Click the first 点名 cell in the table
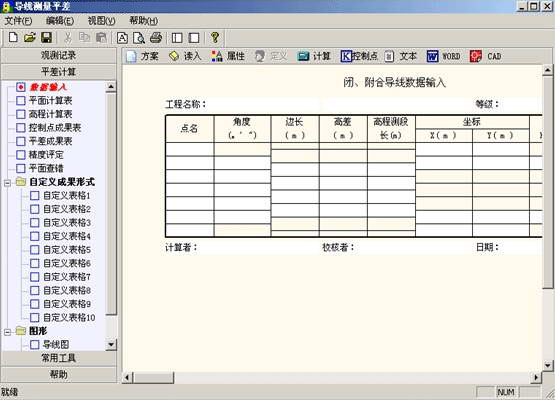 click(x=190, y=149)
